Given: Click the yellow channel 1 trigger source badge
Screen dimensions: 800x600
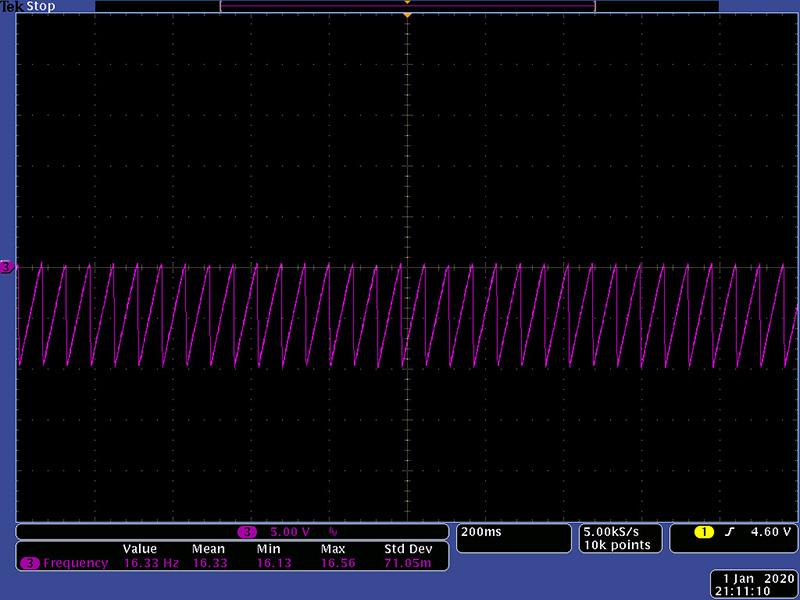Looking at the screenshot, I should pyautogui.click(x=704, y=531).
